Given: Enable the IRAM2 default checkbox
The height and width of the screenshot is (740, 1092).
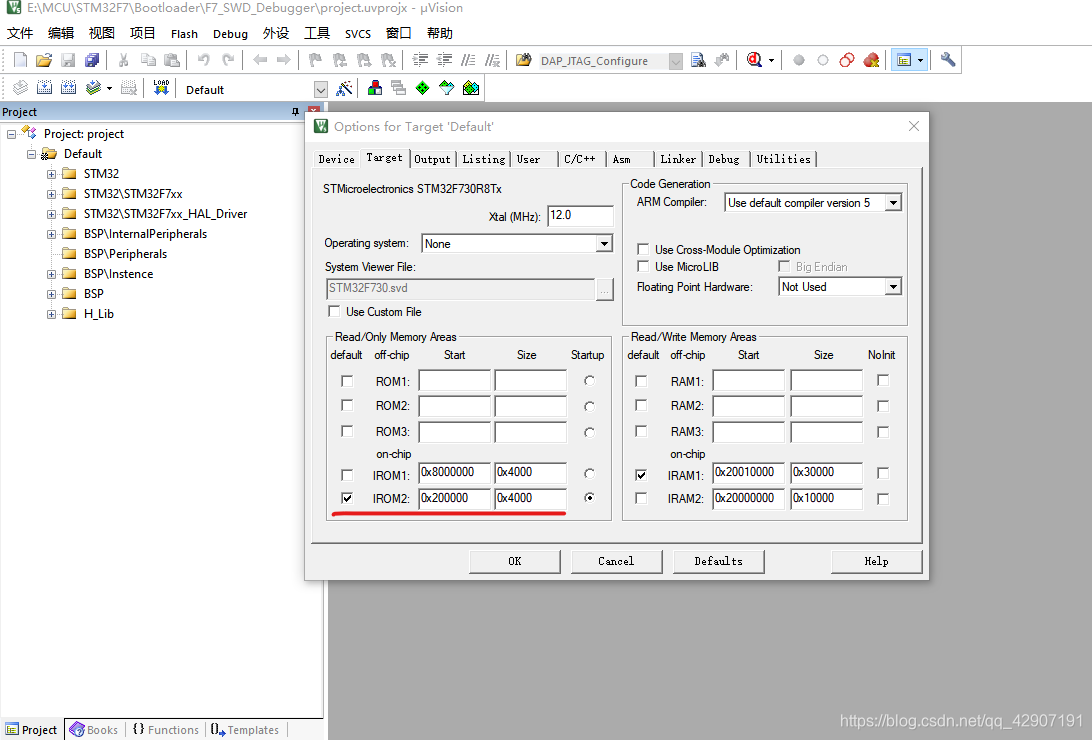Looking at the screenshot, I should tap(641, 498).
